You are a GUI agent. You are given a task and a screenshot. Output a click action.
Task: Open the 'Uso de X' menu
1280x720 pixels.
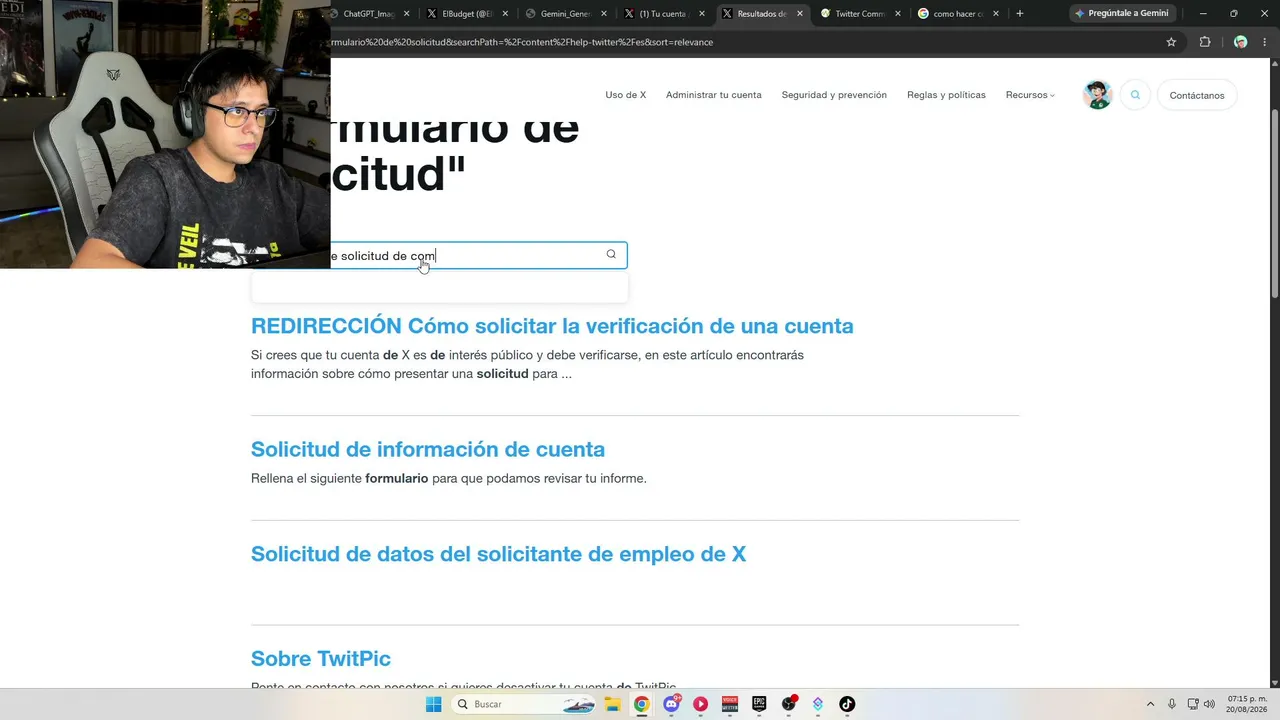coord(626,95)
